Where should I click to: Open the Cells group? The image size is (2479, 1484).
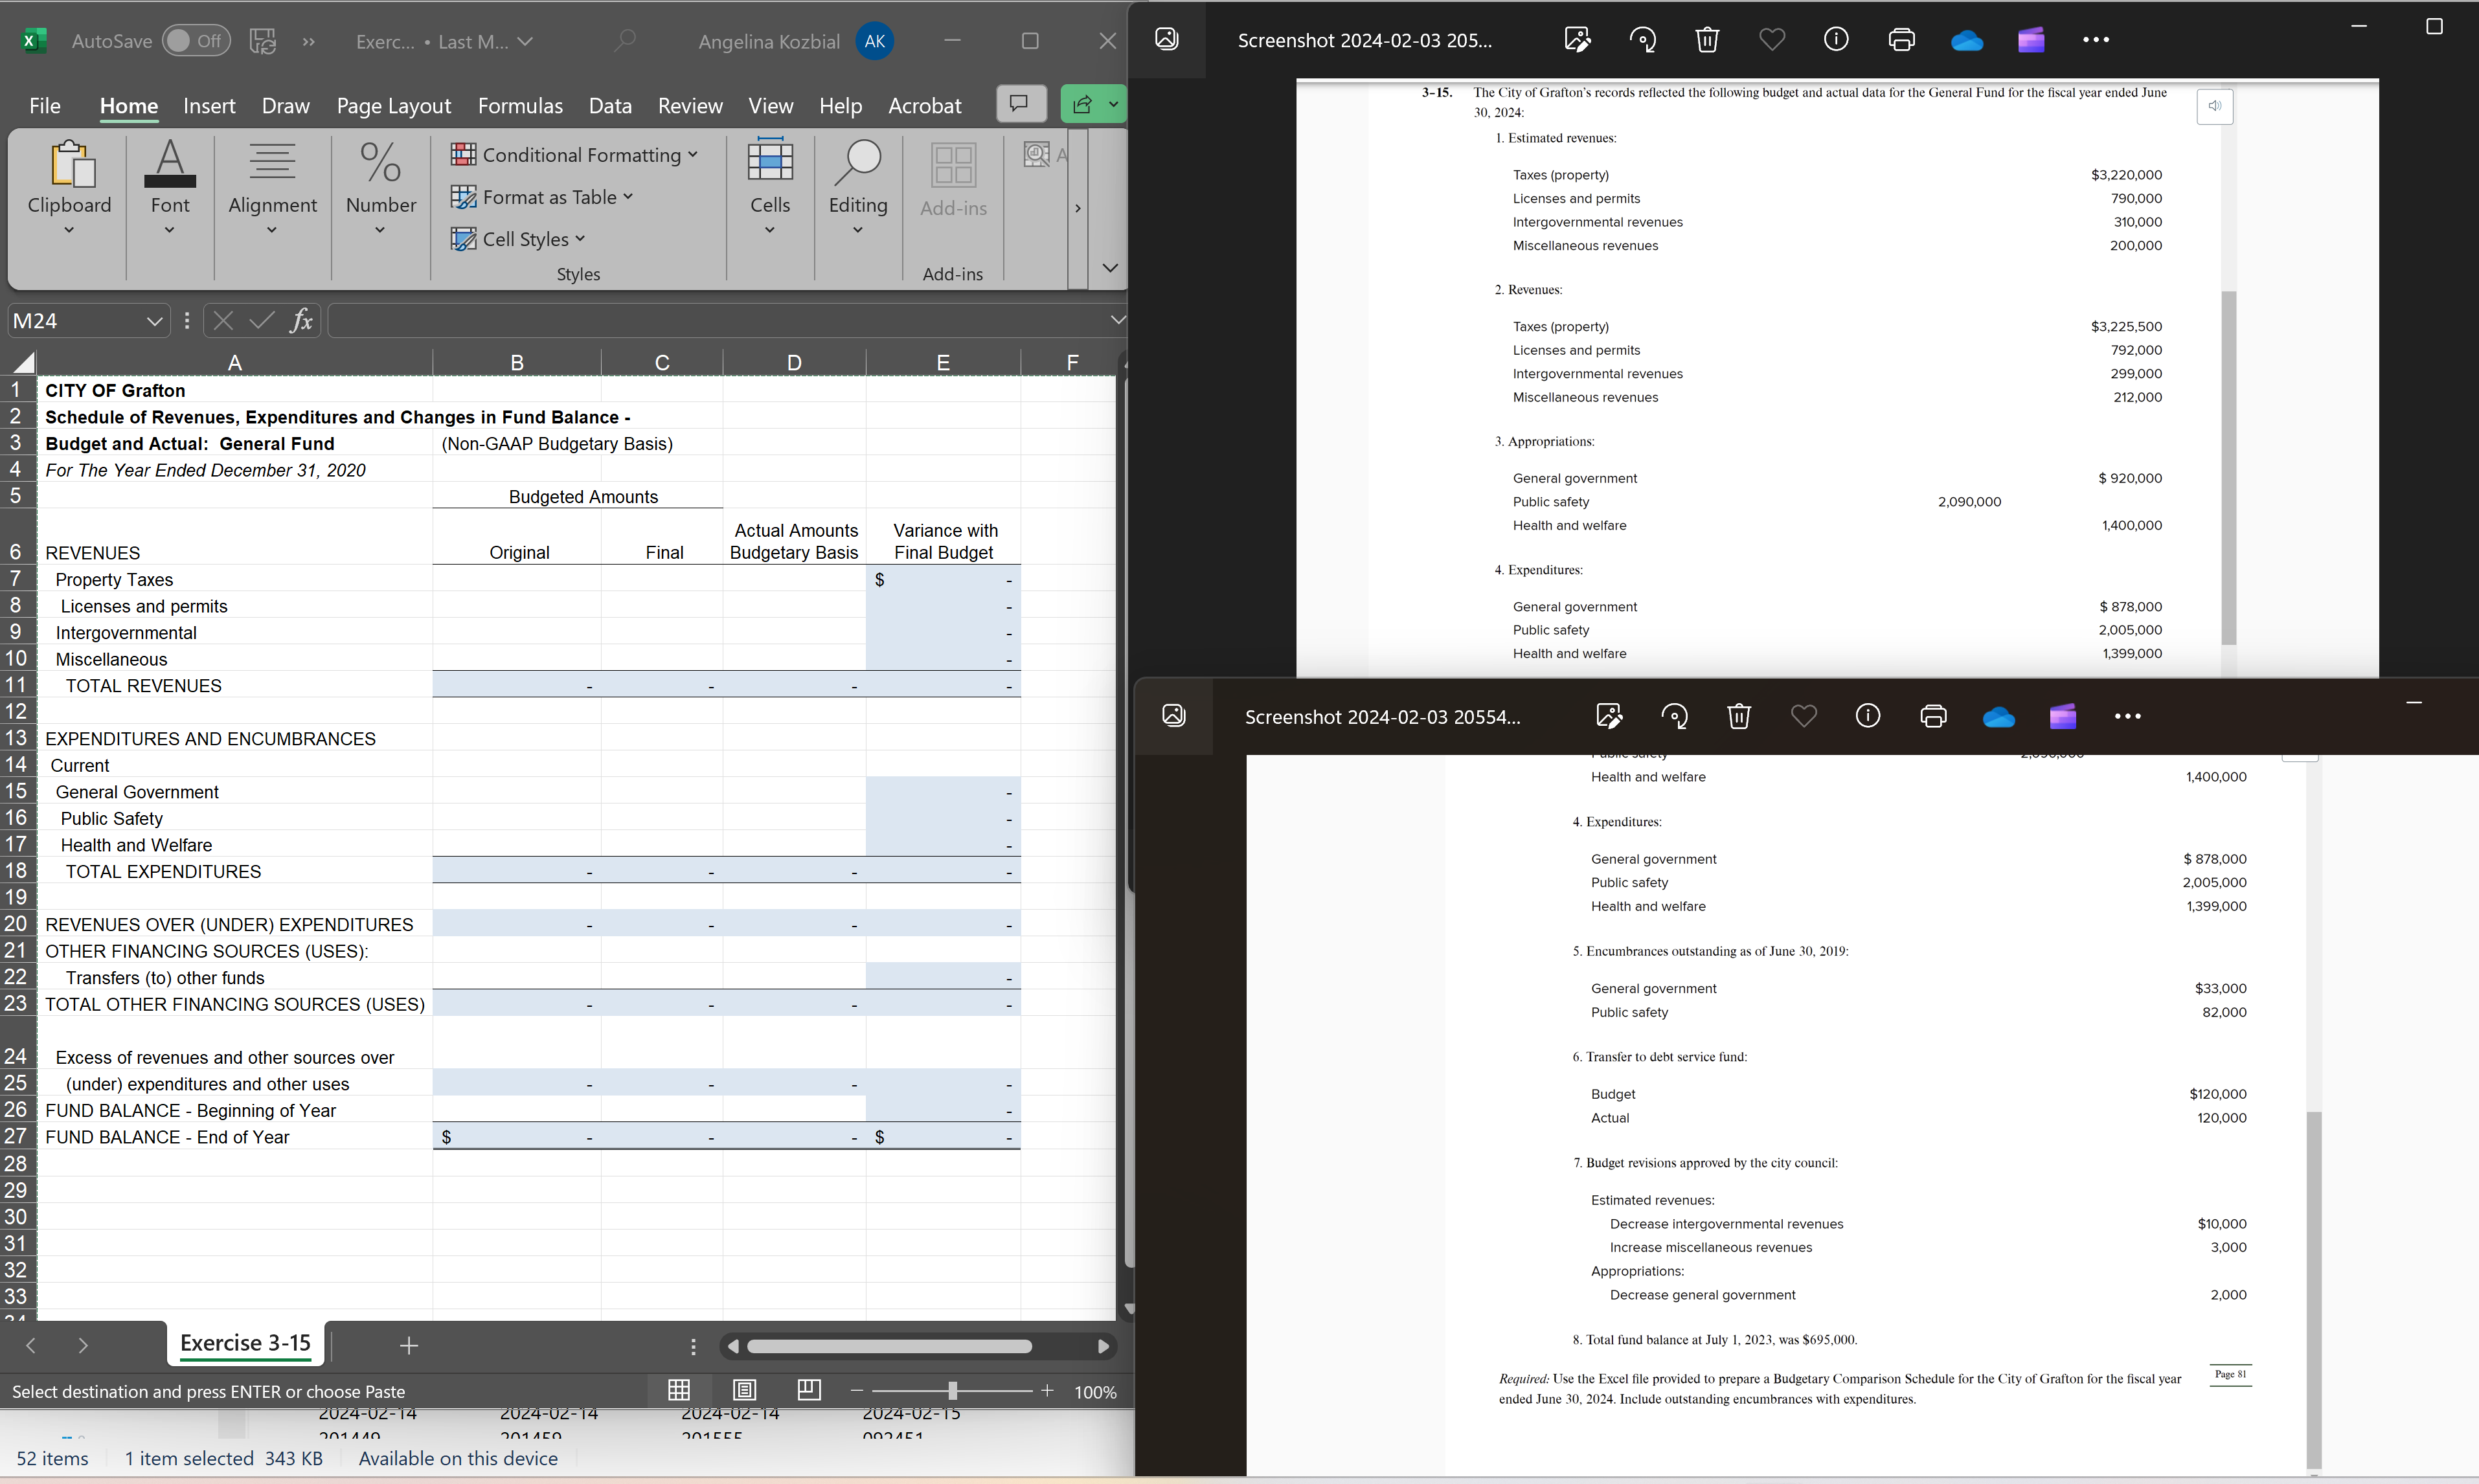point(770,188)
